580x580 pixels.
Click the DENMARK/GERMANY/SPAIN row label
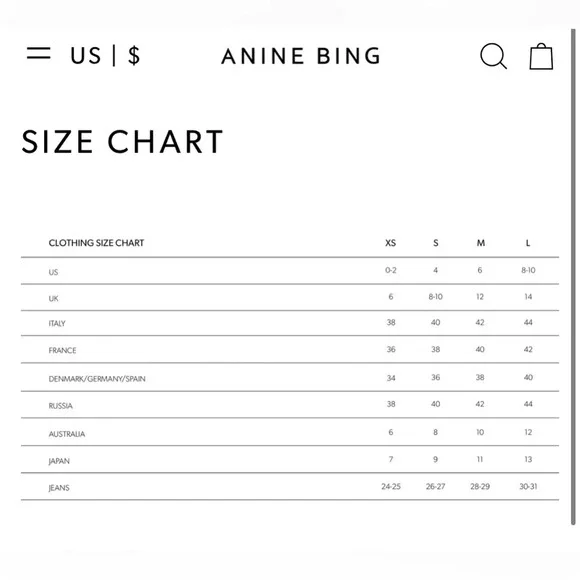pos(97,379)
